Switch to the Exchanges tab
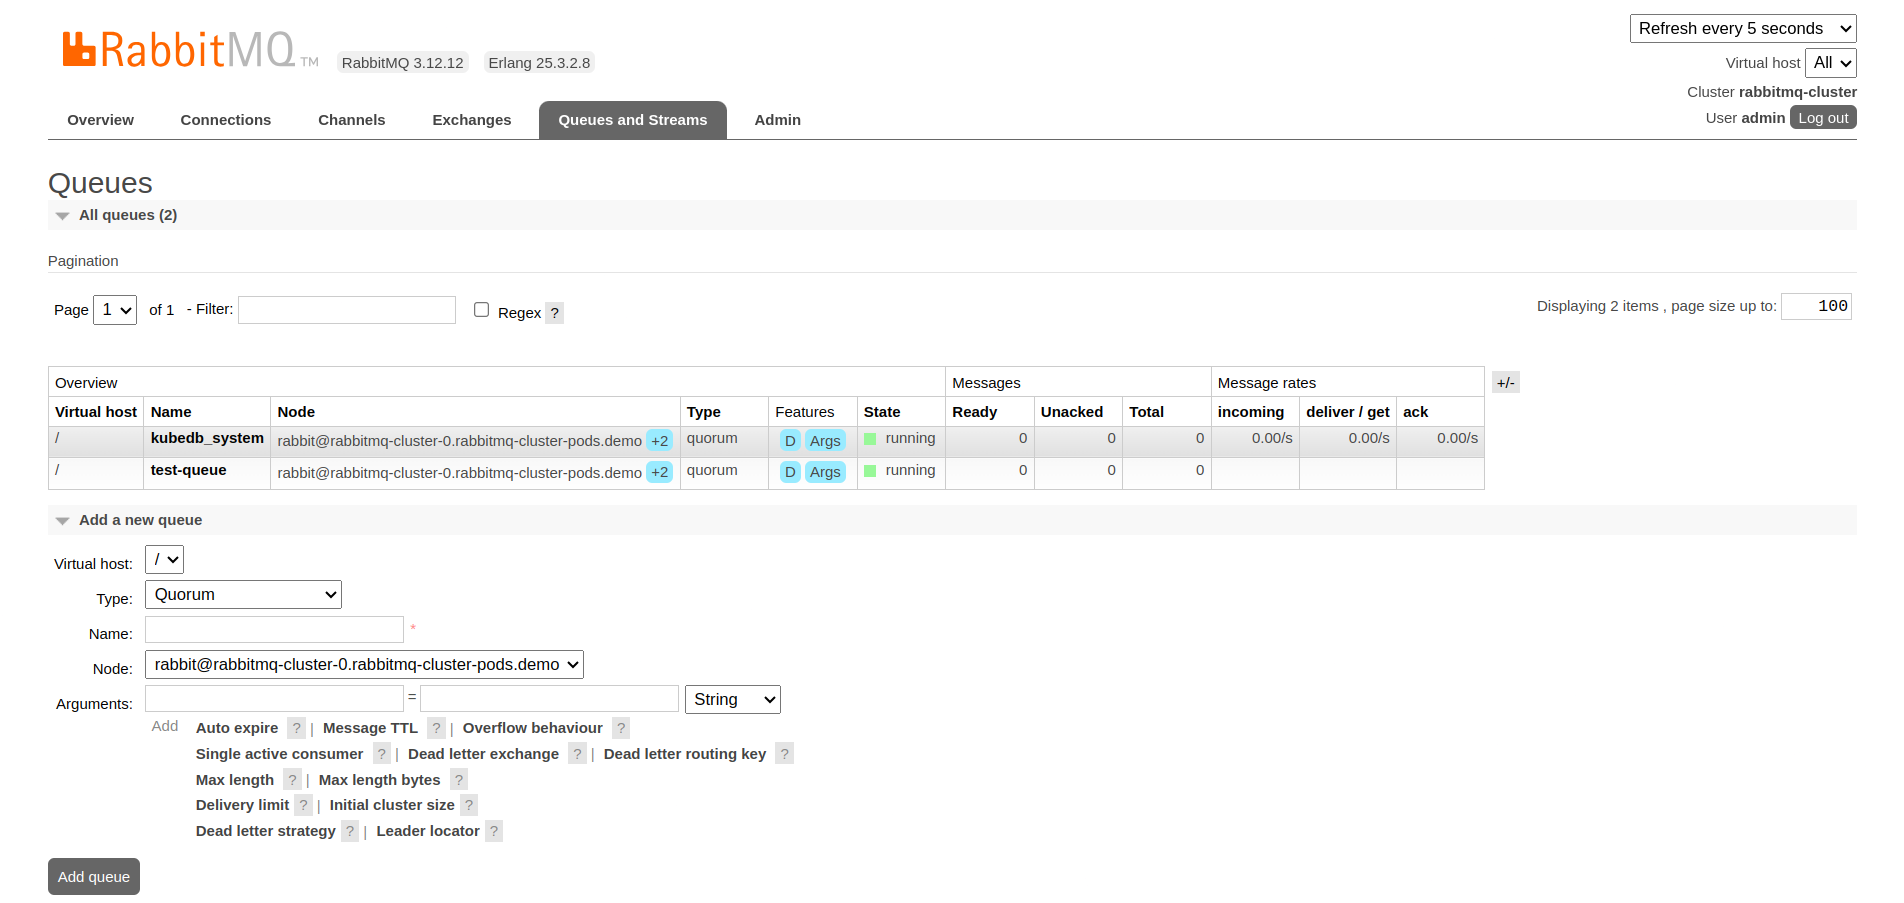The width and height of the screenshot is (1904, 903). pyautogui.click(x=471, y=120)
